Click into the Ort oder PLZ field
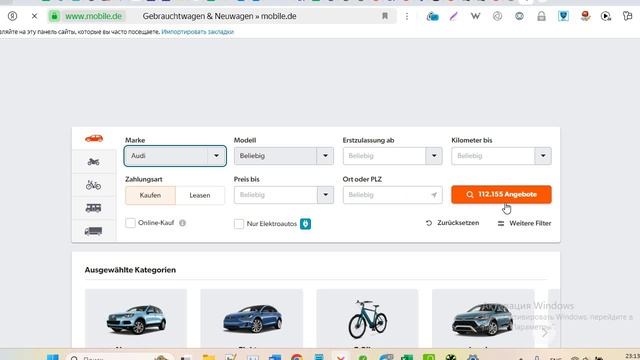 pos(392,195)
